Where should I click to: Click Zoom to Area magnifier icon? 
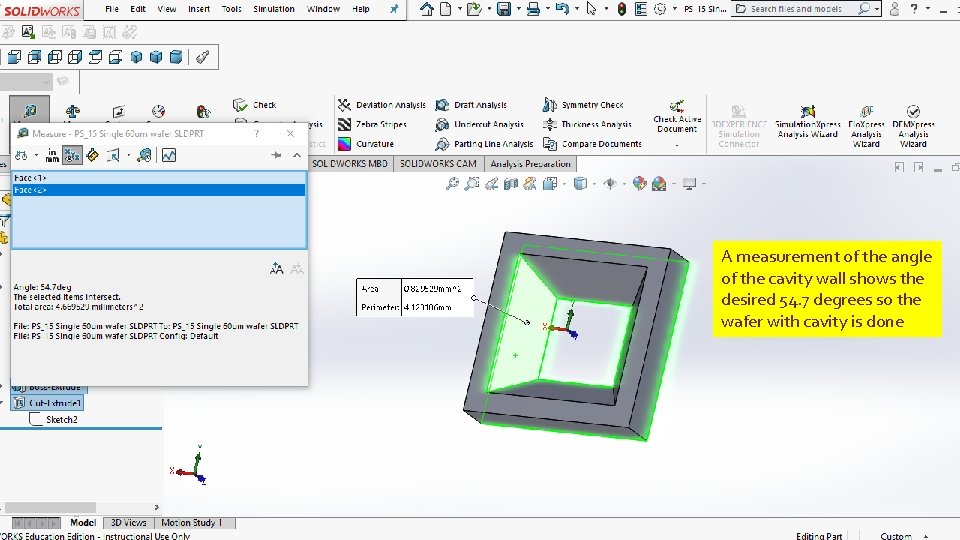[x=471, y=183]
